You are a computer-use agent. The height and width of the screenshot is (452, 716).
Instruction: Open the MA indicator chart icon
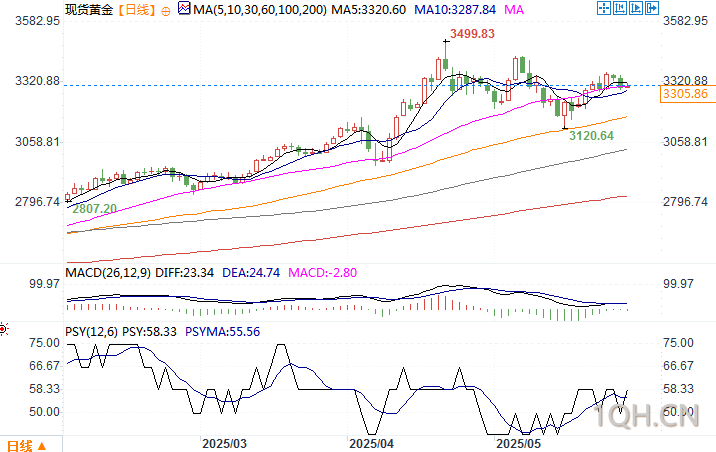coord(184,8)
